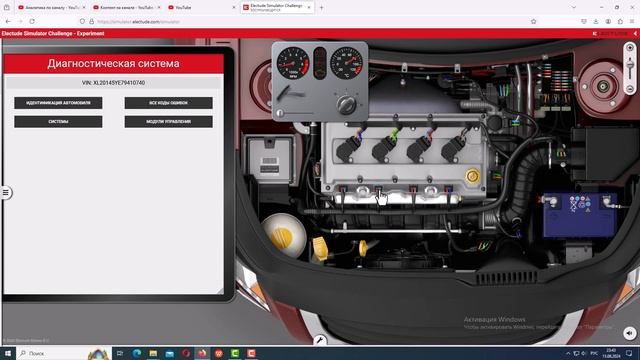Viewport: 640px width, 360px height.
Task: Open ИДЕНТИФИКАЦИЯ АВТОМОБИЛЯ in the diagnostic system
Action: click(58, 103)
